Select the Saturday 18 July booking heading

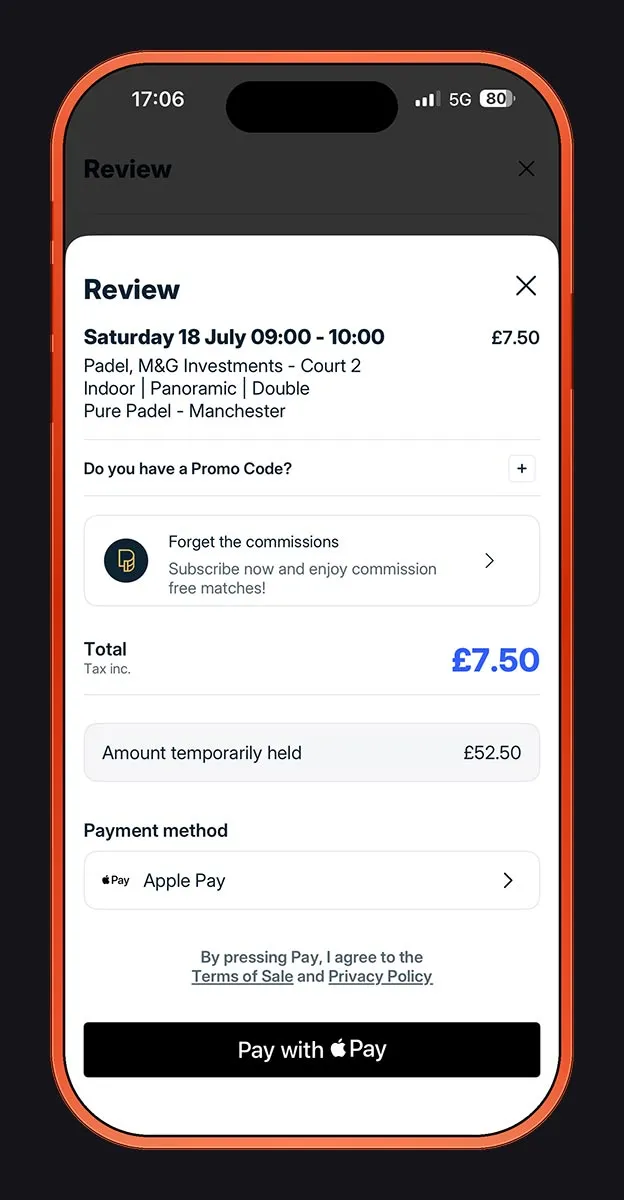click(234, 337)
